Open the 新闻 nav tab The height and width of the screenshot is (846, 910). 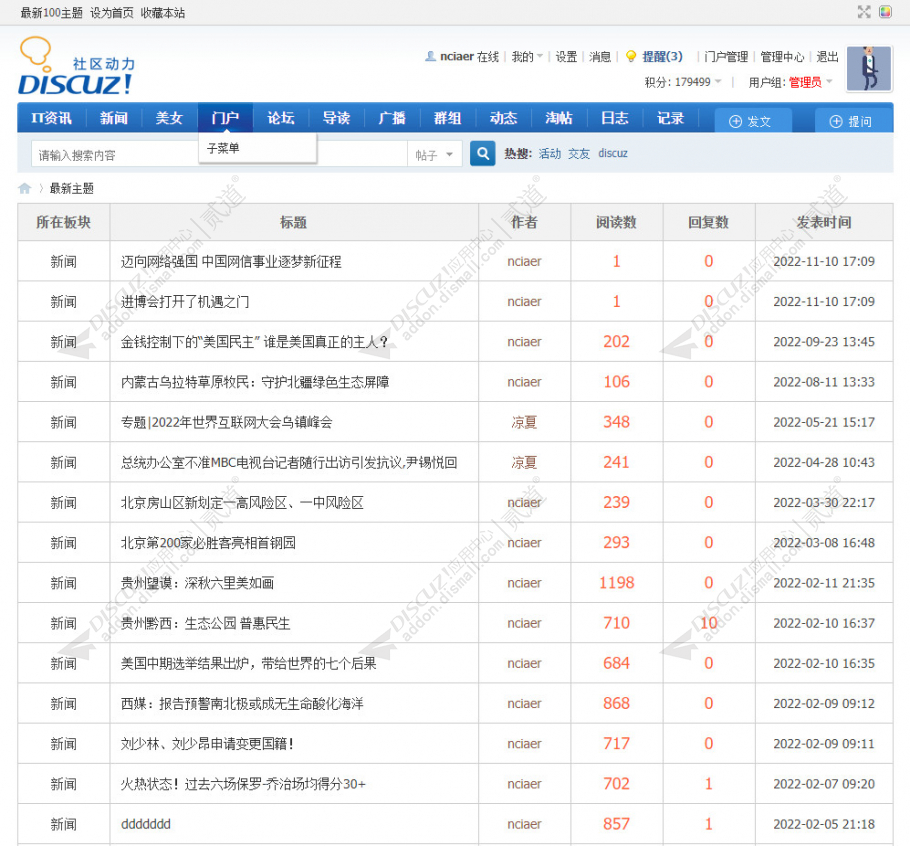[113, 118]
